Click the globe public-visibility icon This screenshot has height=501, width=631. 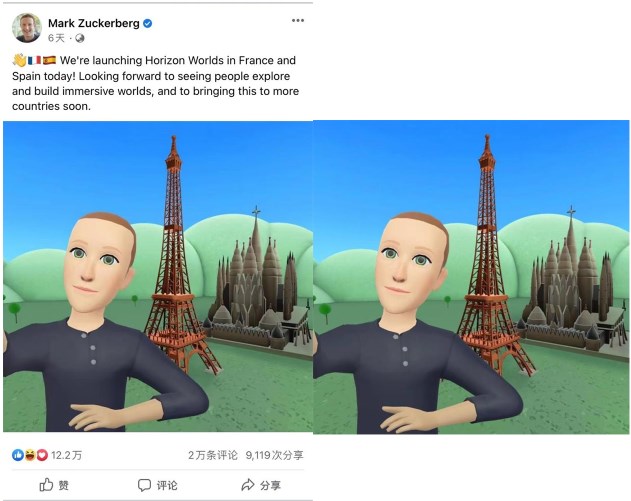click(x=80, y=38)
